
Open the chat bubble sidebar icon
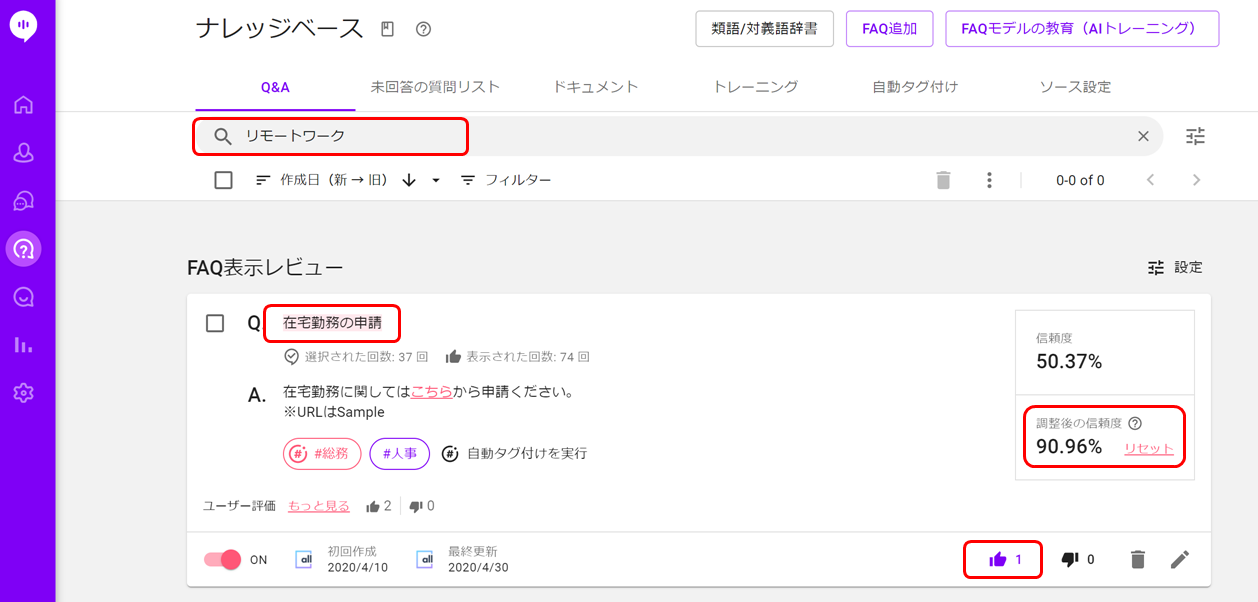pyautogui.click(x=24, y=297)
